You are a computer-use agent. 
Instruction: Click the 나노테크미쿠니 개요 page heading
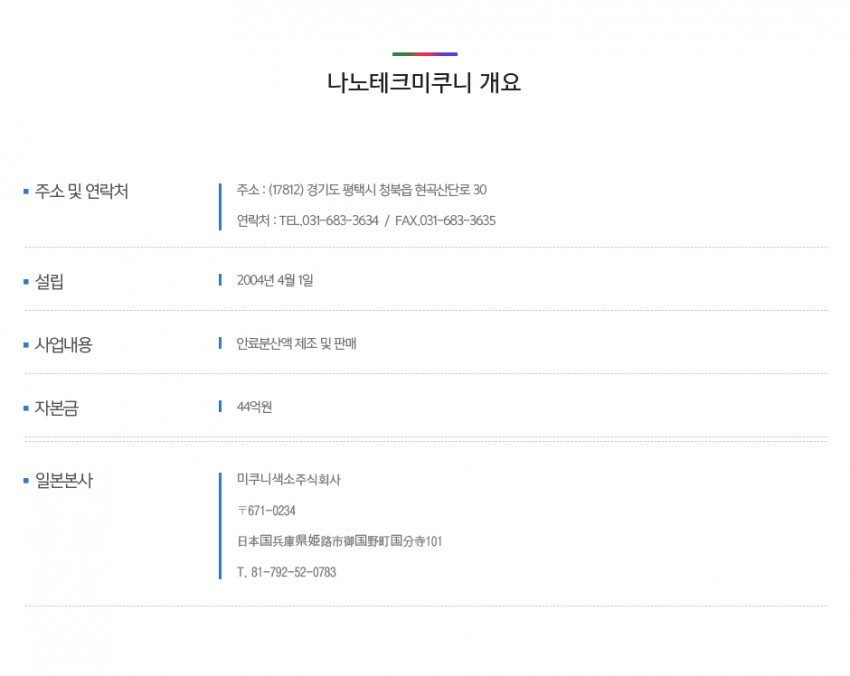[424, 82]
